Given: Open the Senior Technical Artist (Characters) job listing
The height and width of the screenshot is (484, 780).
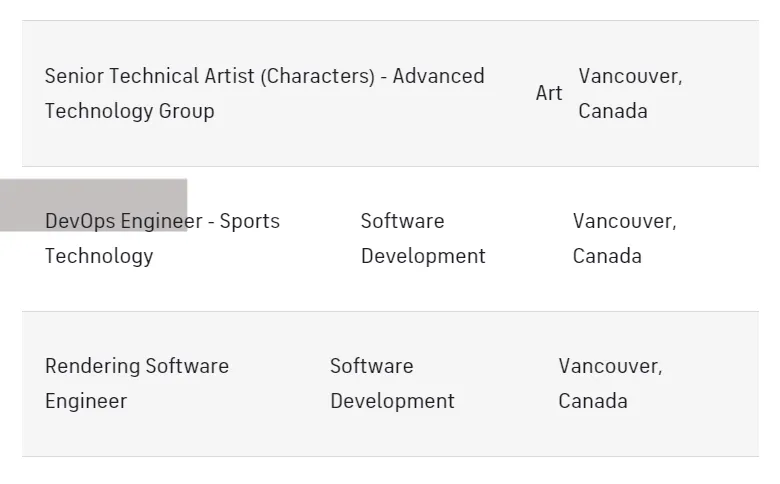Looking at the screenshot, I should point(265,94).
